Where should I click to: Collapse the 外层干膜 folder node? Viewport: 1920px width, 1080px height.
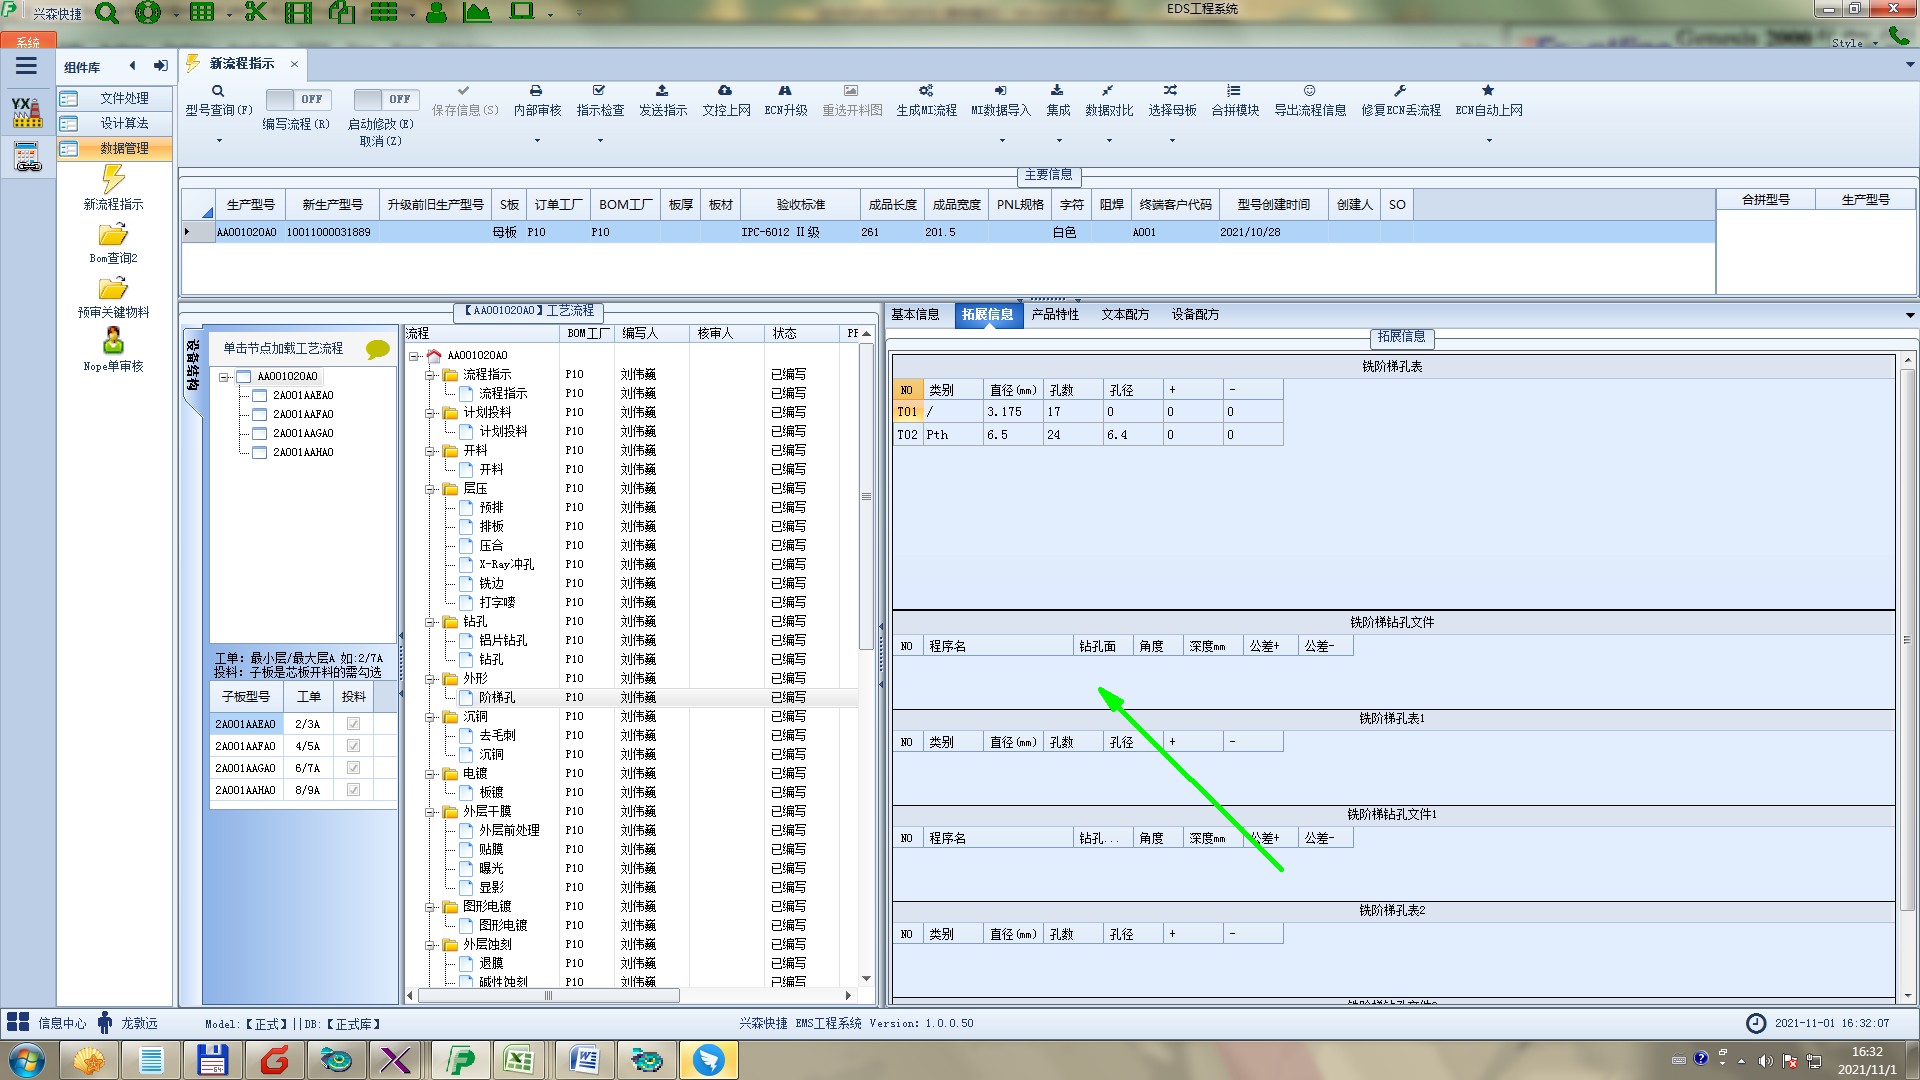(431, 812)
